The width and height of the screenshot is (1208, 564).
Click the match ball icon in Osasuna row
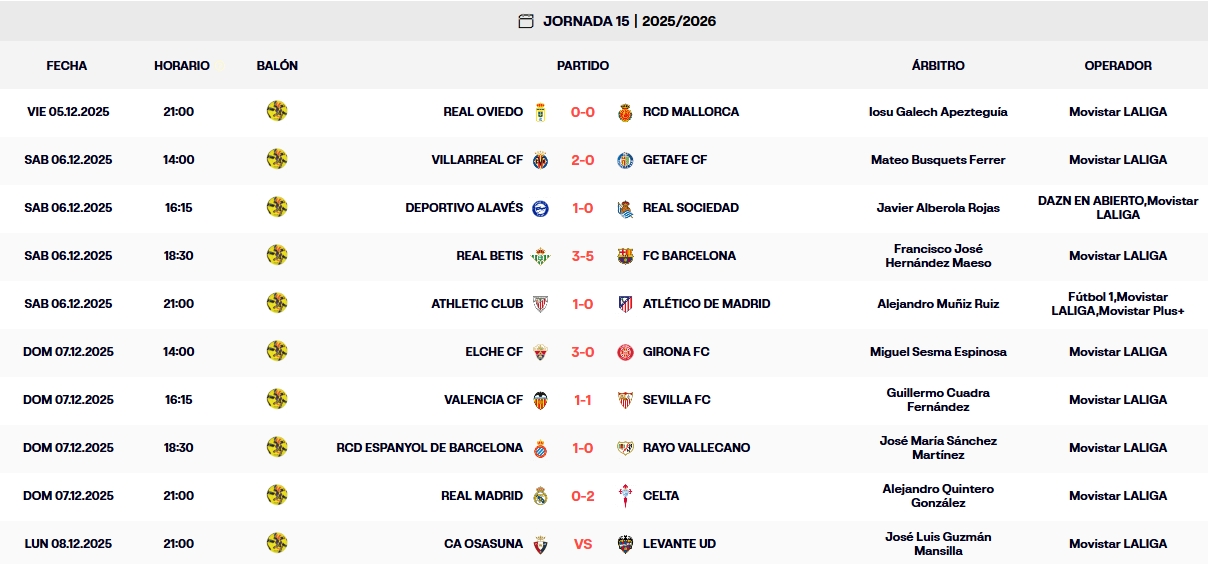pyautogui.click(x=277, y=543)
